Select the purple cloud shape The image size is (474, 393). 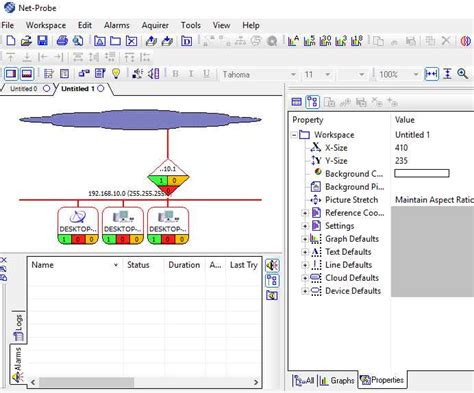tap(140, 120)
